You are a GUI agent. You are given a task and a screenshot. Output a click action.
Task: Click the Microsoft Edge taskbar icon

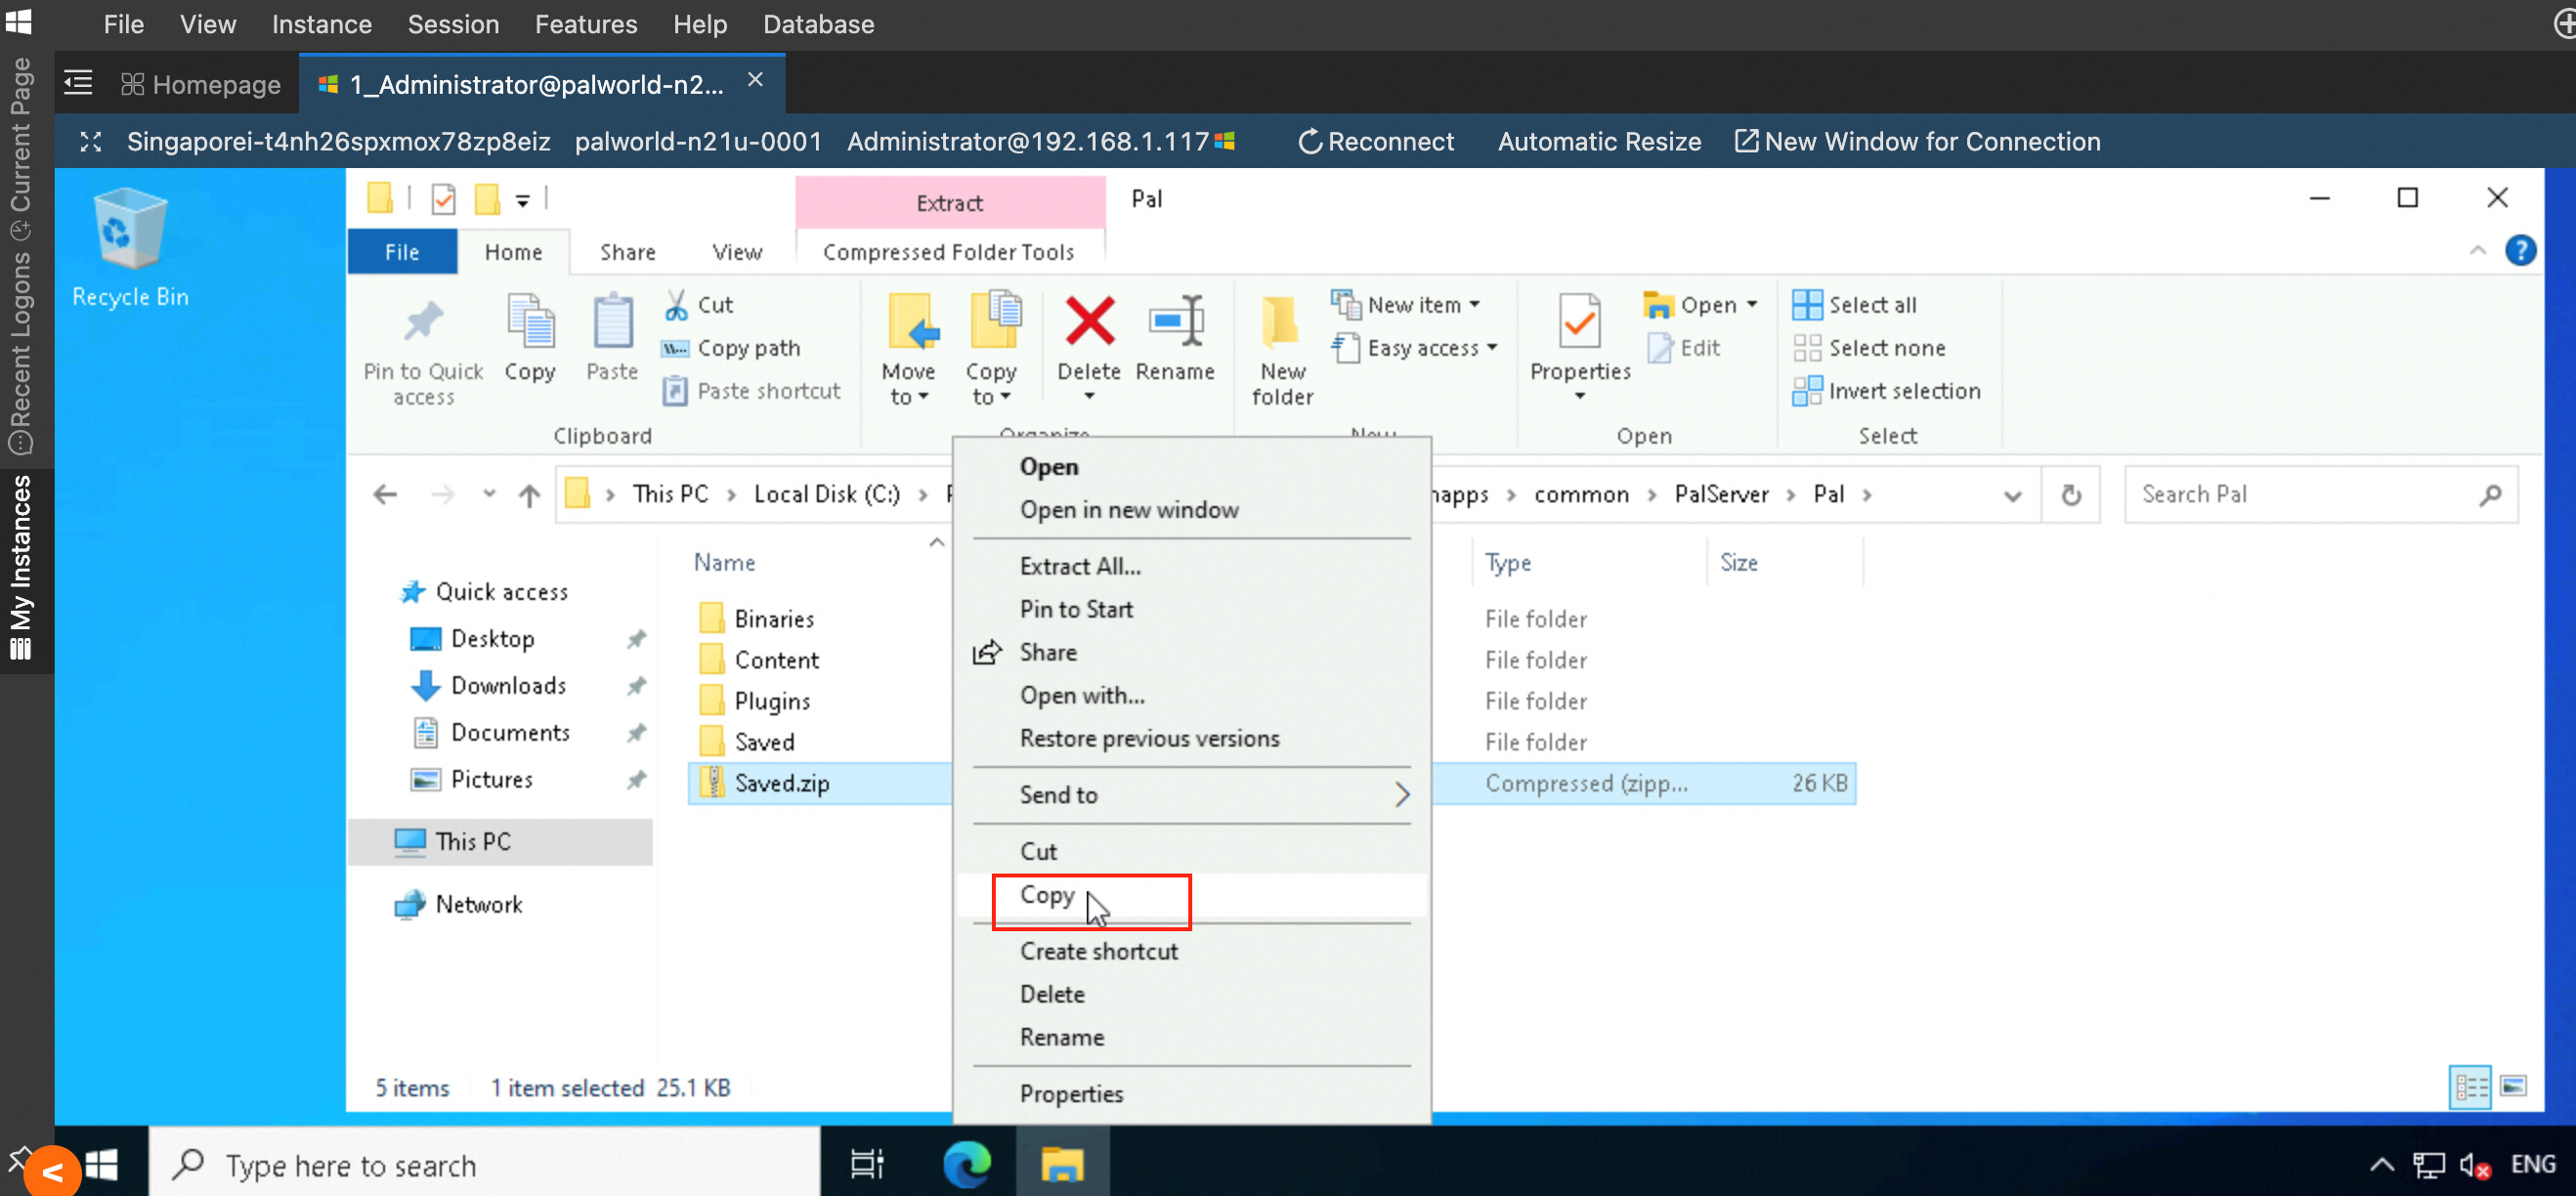tap(966, 1163)
